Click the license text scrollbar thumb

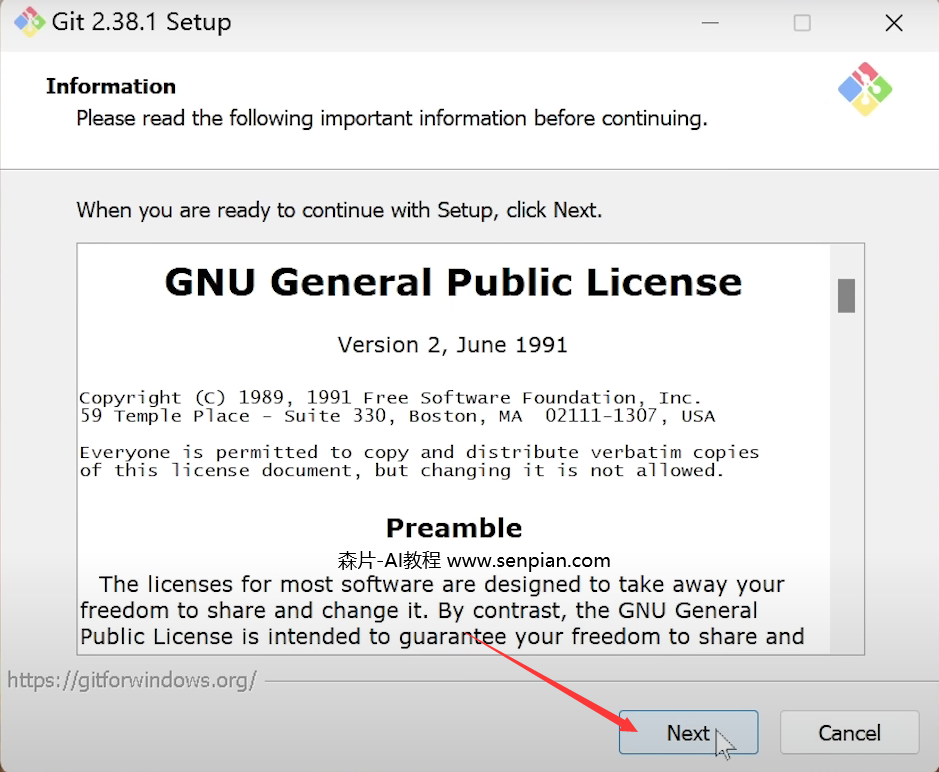click(846, 296)
